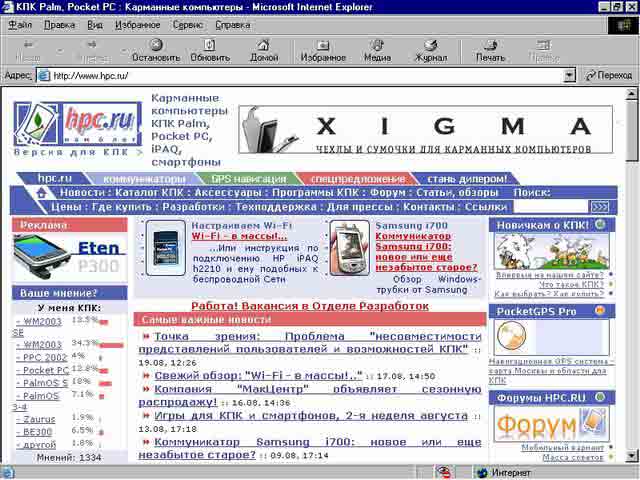Open the Избранное toolbar button

coord(323,51)
